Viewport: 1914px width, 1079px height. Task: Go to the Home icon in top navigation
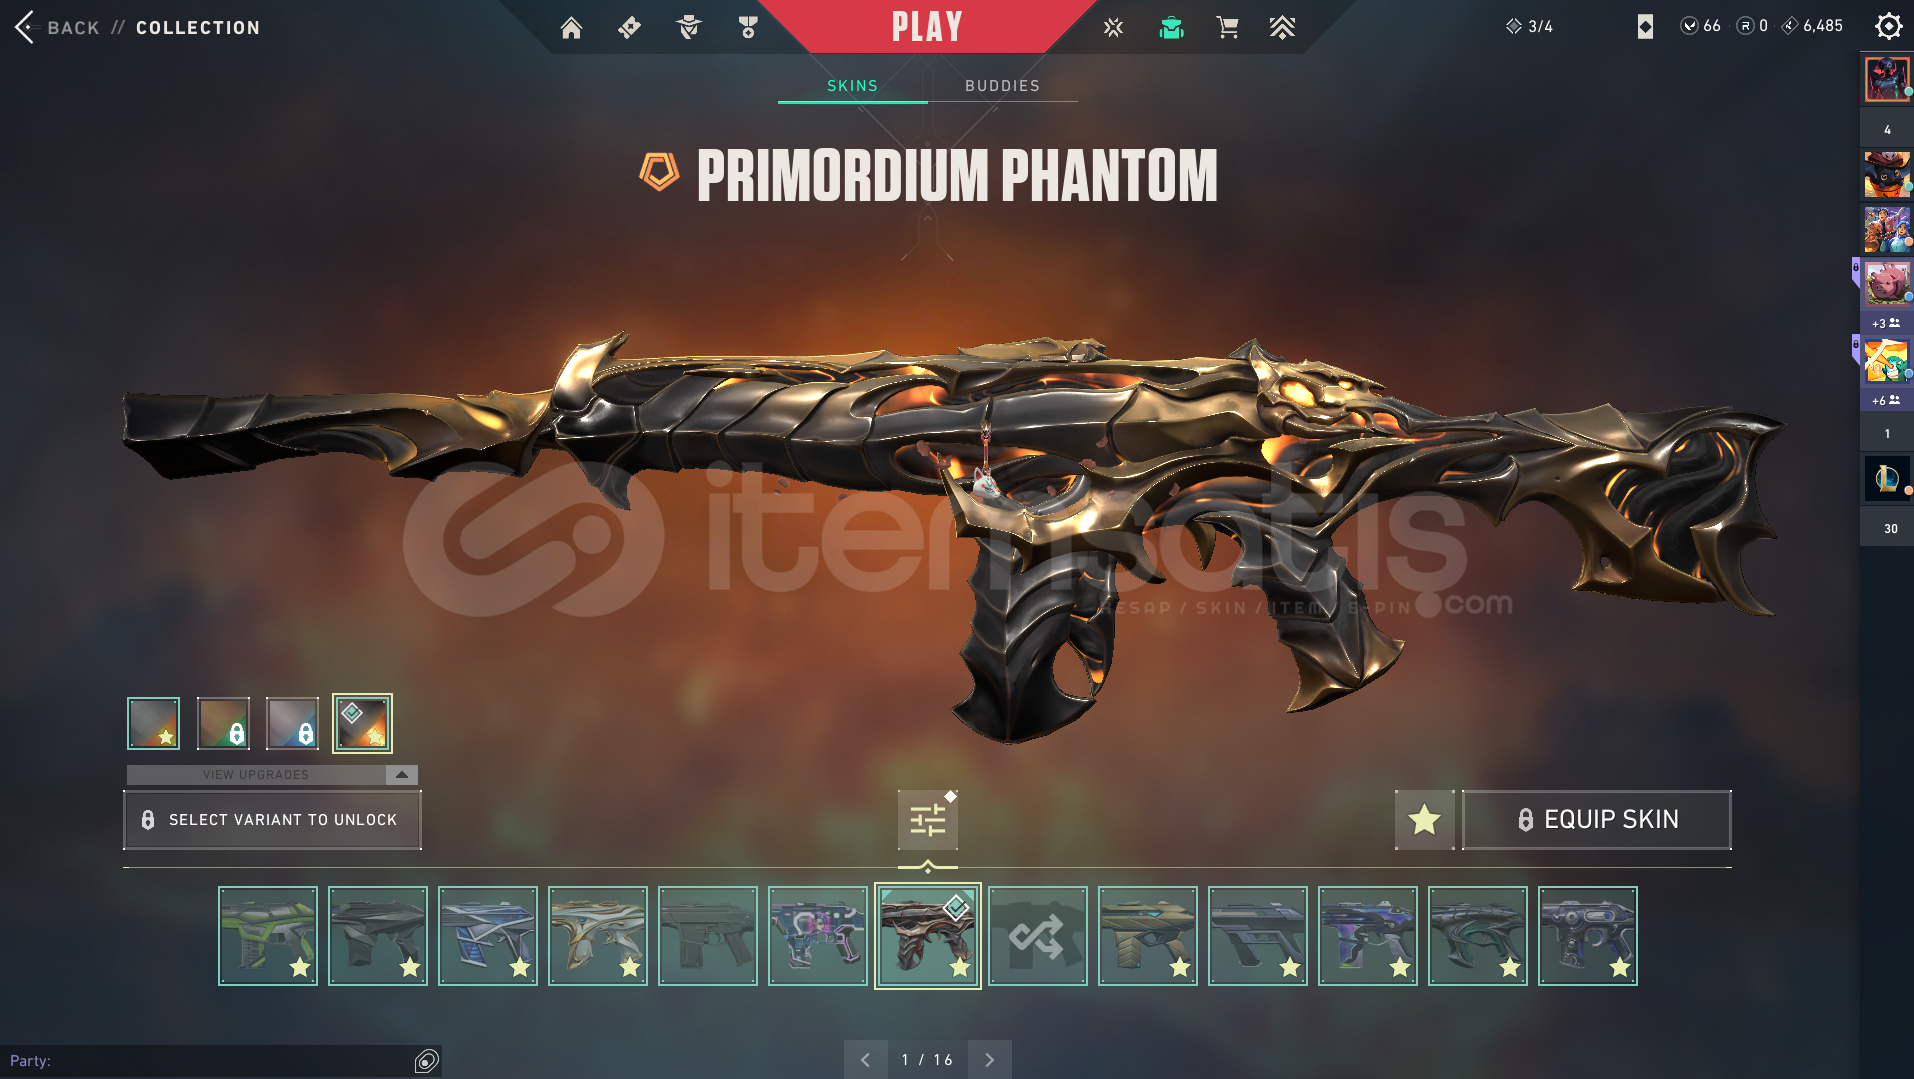571,27
